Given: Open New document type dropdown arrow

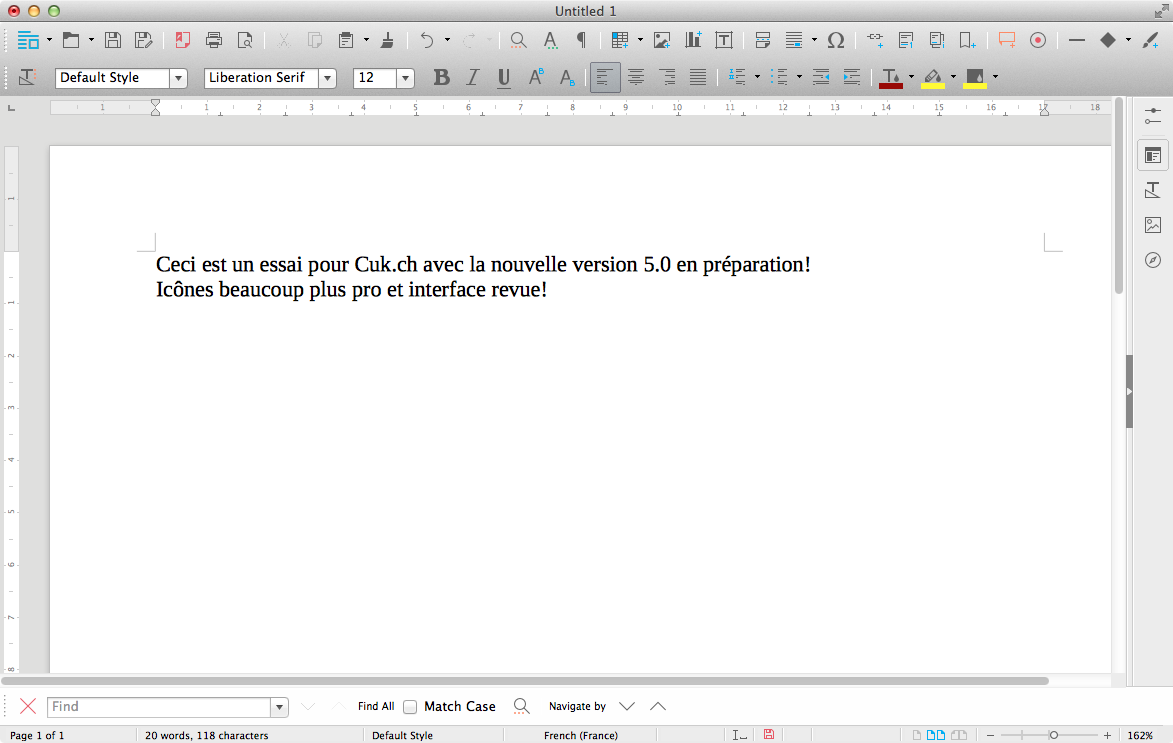Looking at the screenshot, I should coord(49,40).
